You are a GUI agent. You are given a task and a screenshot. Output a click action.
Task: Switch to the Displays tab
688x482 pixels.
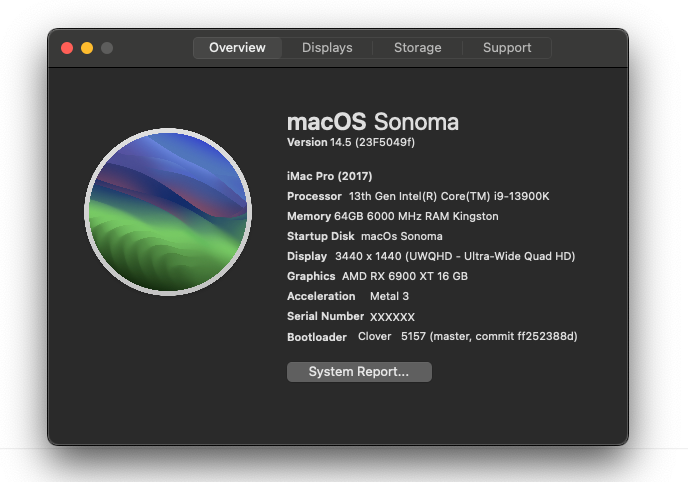tap(327, 47)
